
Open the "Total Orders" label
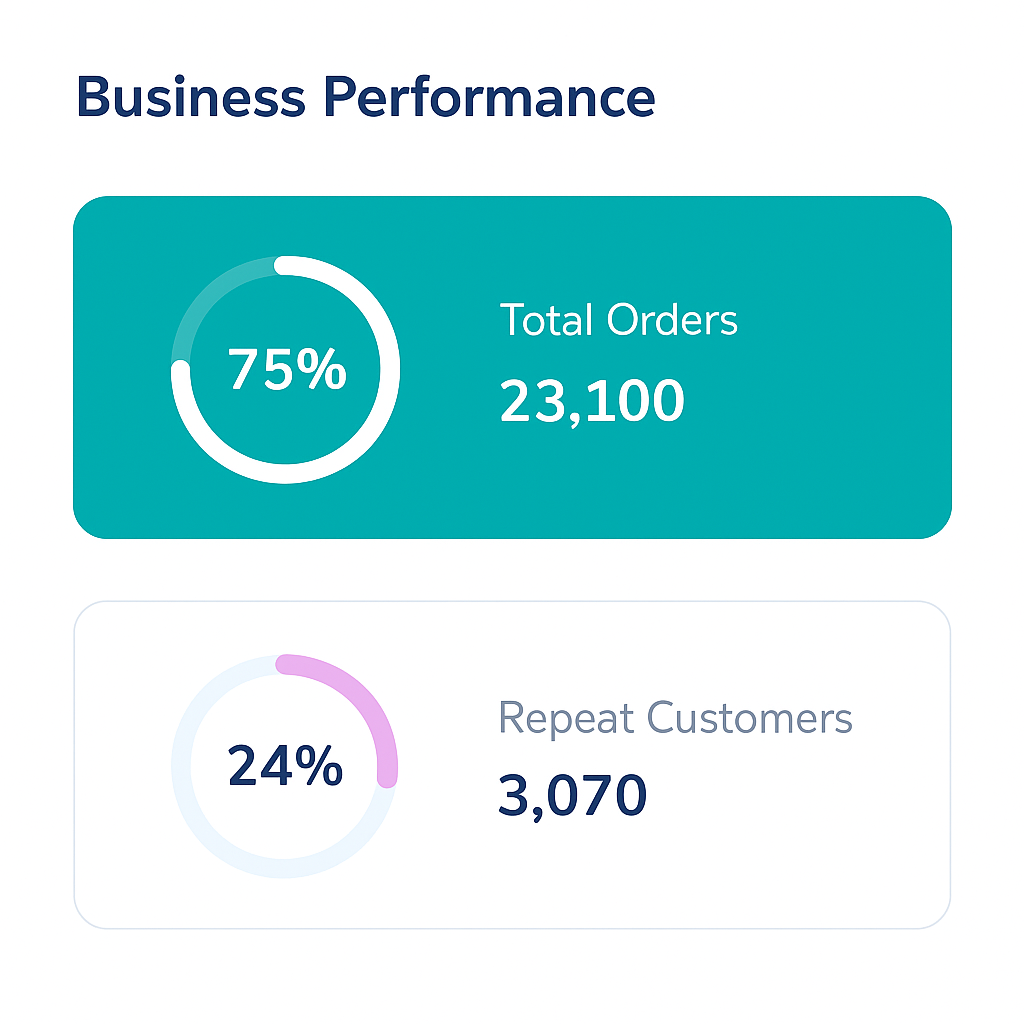point(618,320)
